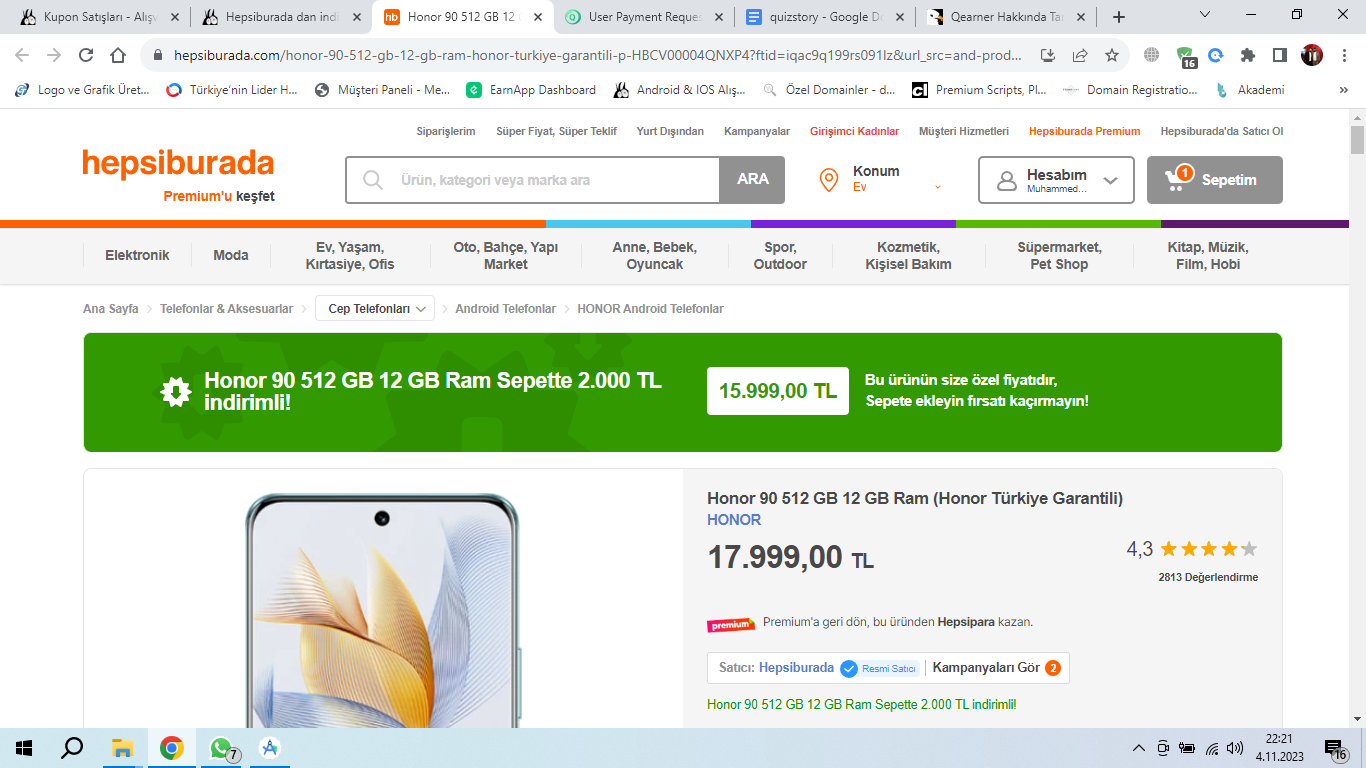Show hidden system tray icons
The height and width of the screenshot is (768, 1366).
1139,748
